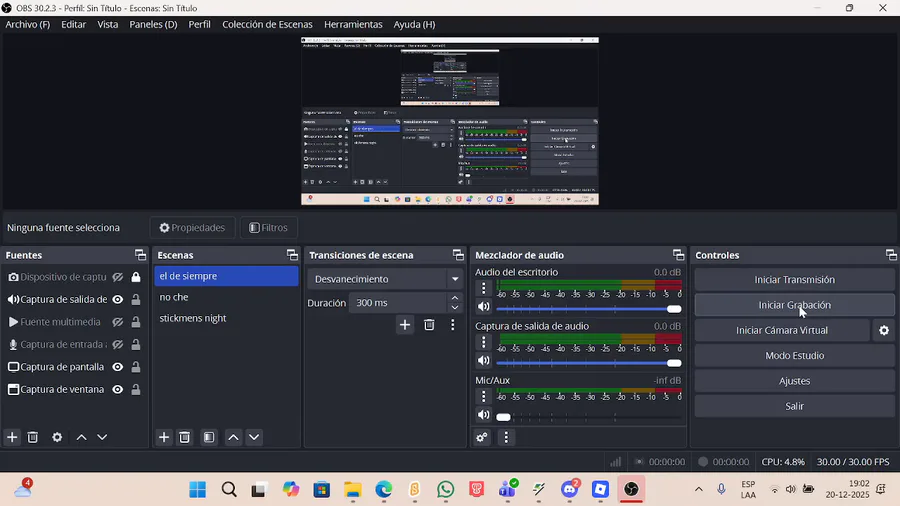Open the Vista menu
Image resolution: width=900 pixels, height=506 pixels.
coord(107,24)
